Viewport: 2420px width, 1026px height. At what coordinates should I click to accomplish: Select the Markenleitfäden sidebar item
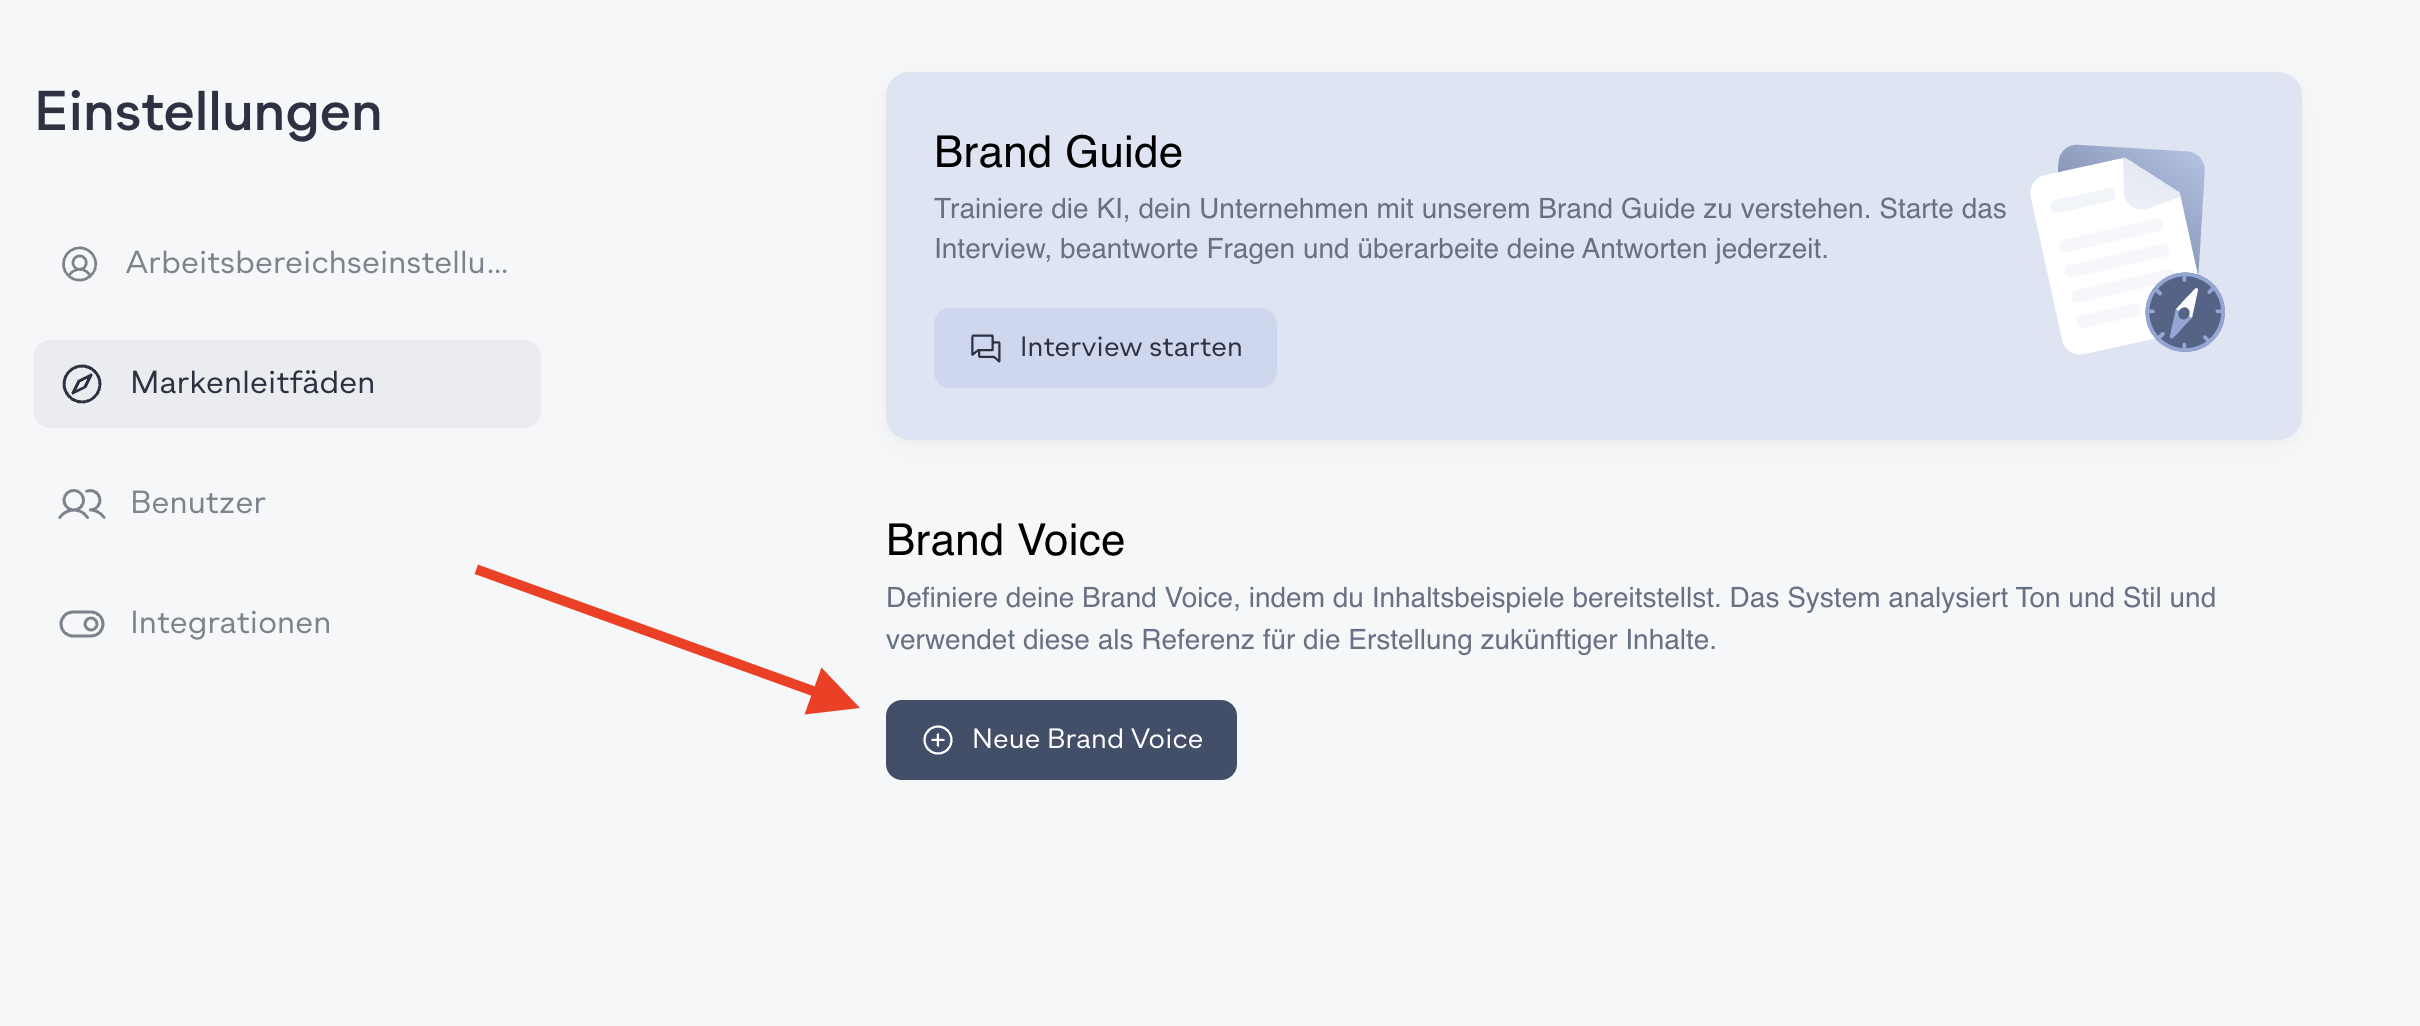pyautogui.click(x=288, y=384)
